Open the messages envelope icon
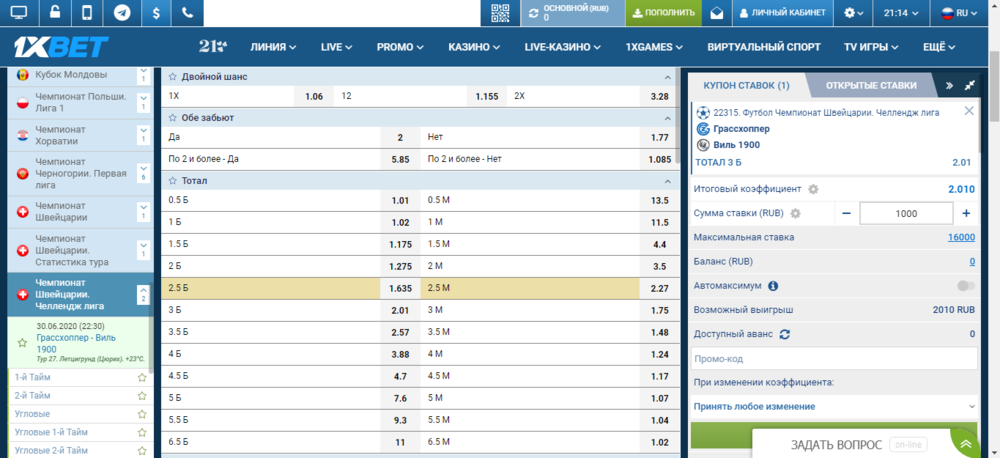The width and height of the screenshot is (1000, 458). (717, 13)
